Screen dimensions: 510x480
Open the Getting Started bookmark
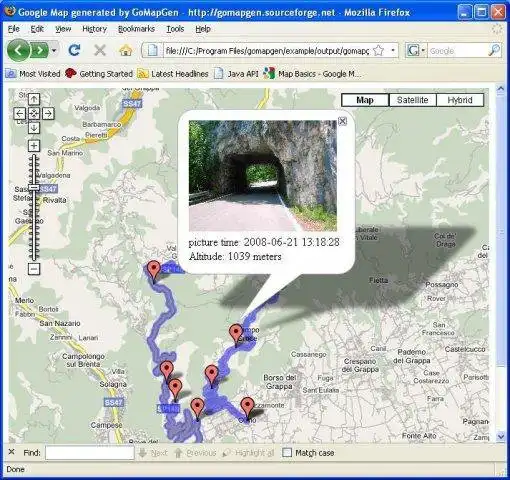click(99, 74)
